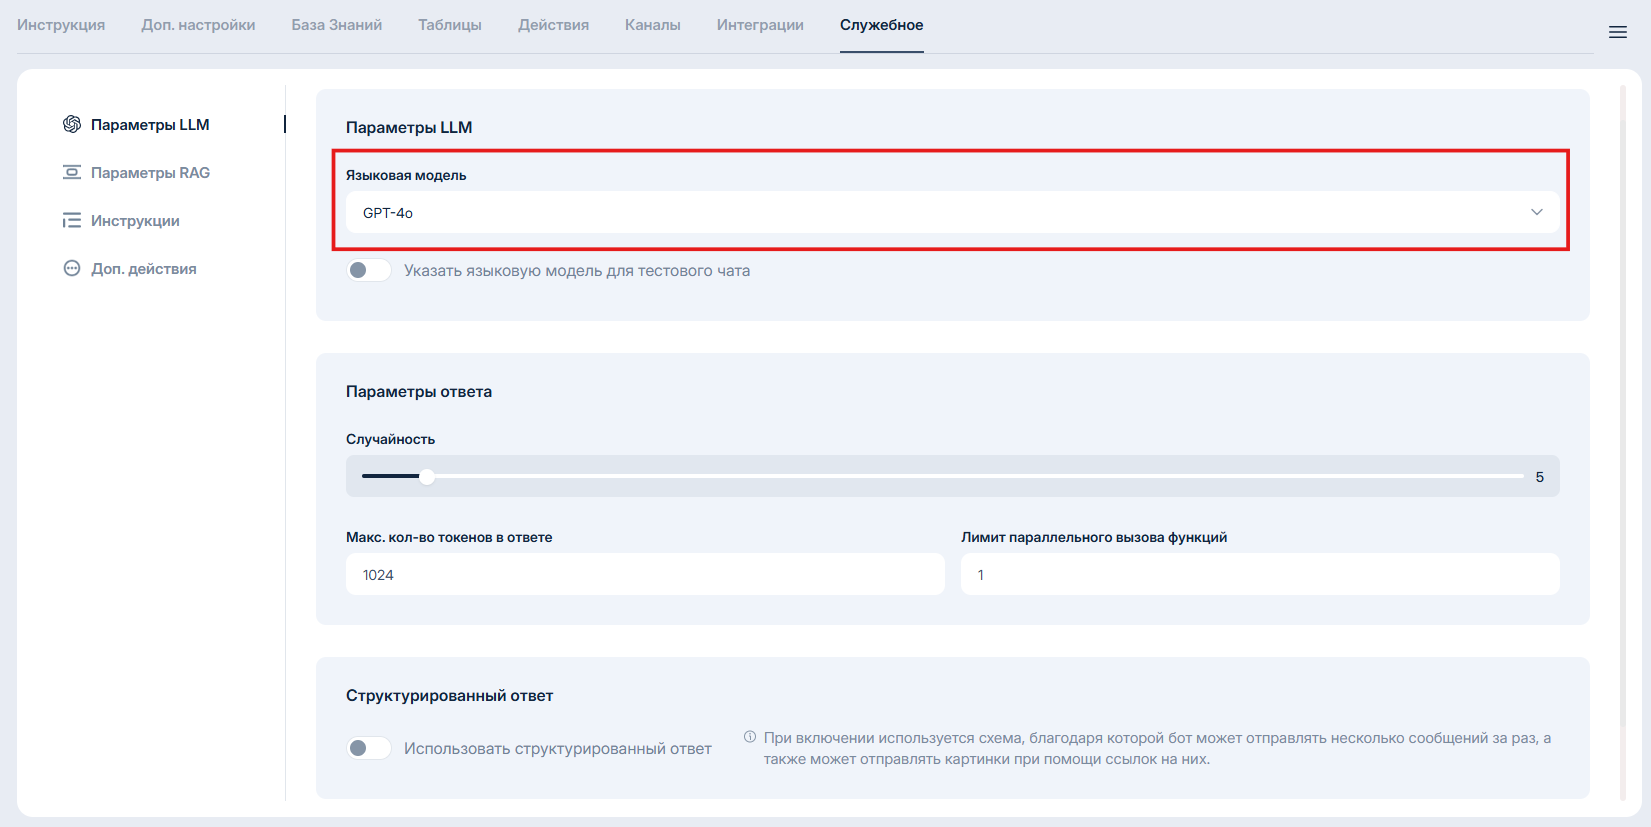Select the Таблицы tab

pos(449,25)
